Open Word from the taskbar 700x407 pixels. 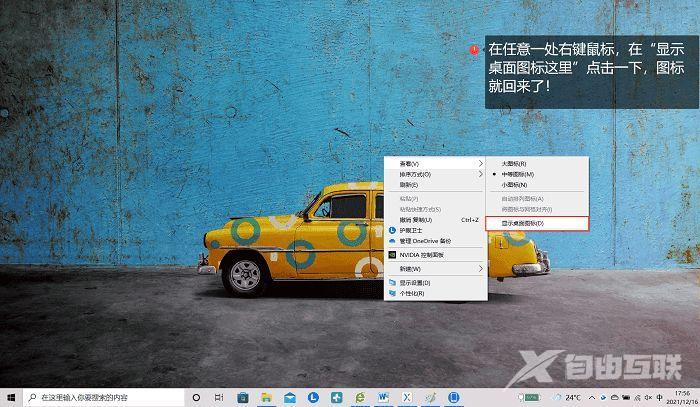[x=383, y=397]
